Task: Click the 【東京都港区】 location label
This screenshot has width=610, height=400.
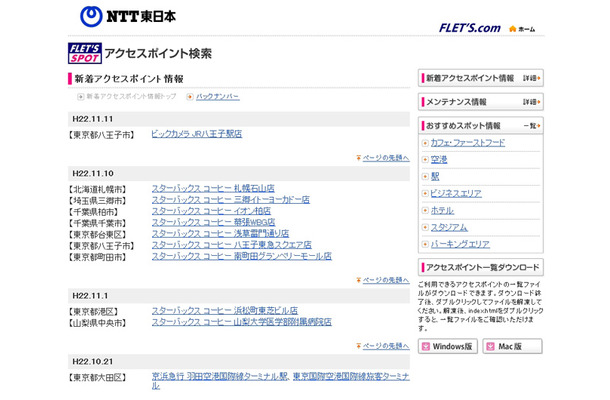Action: pyautogui.click(x=93, y=312)
